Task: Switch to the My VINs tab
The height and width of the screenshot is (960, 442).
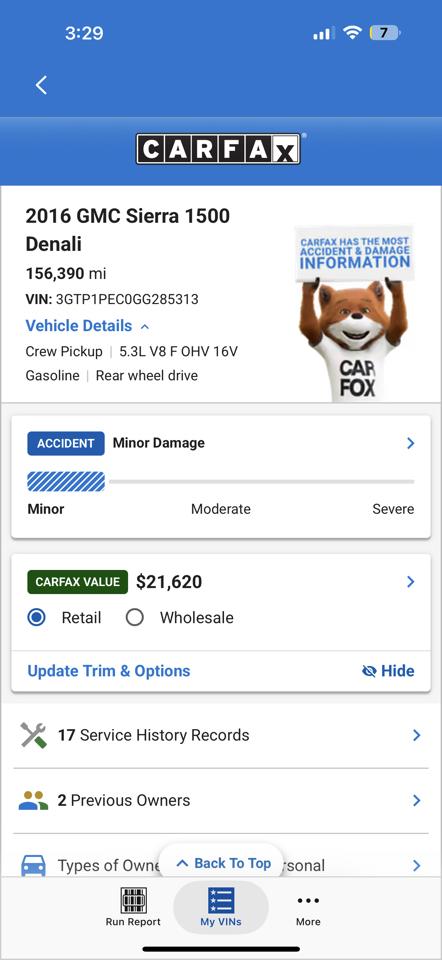Action: pyautogui.click(x=221, y=907)
